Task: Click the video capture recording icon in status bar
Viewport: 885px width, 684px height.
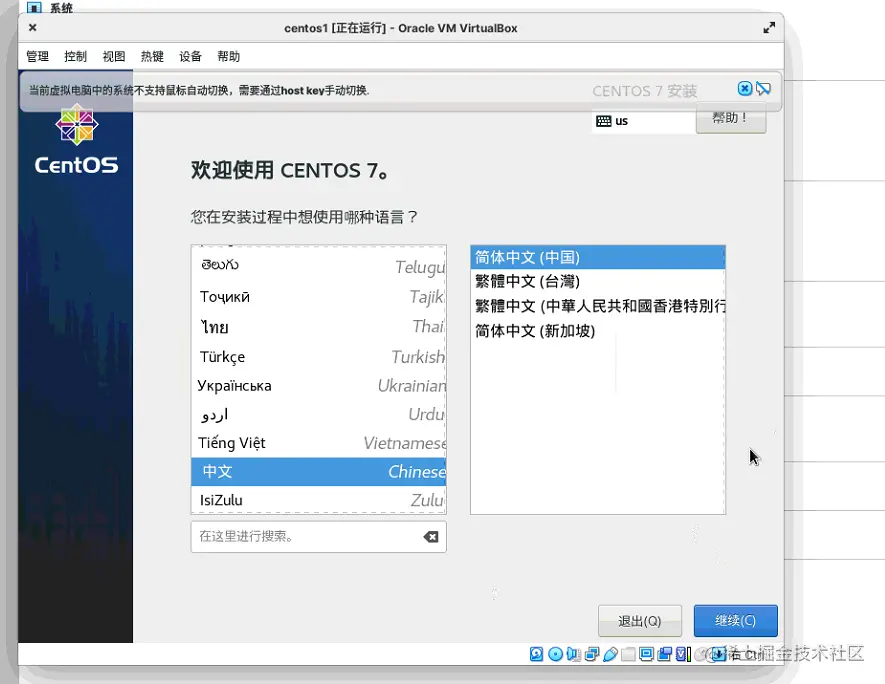Action: pyautogui.click(x=665, y=654)
